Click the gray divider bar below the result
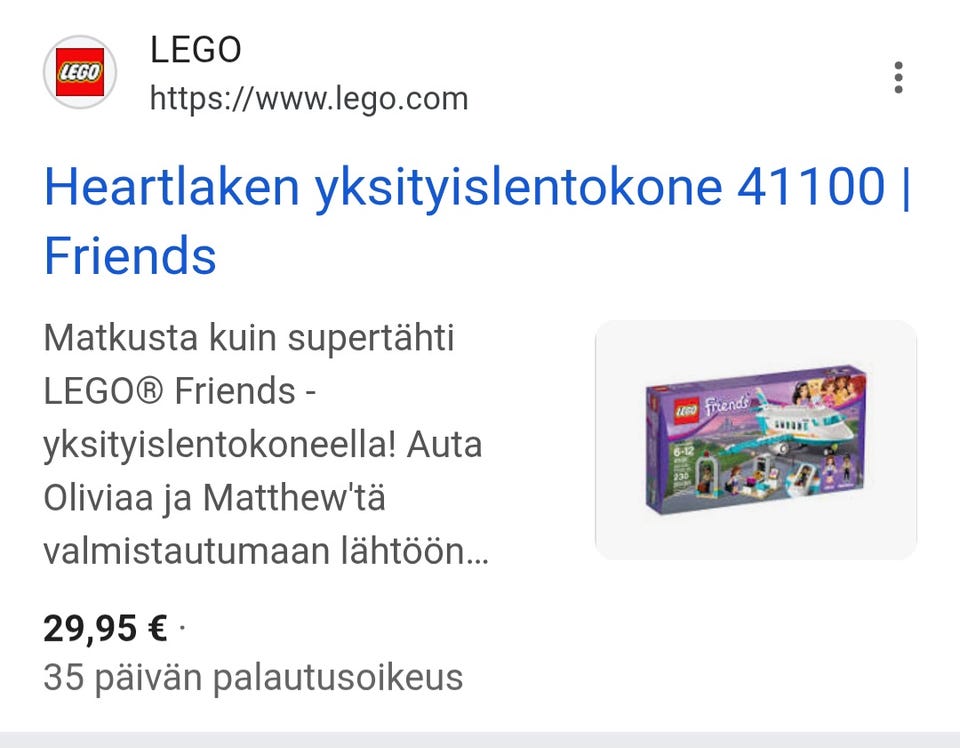 pos(480,739)
